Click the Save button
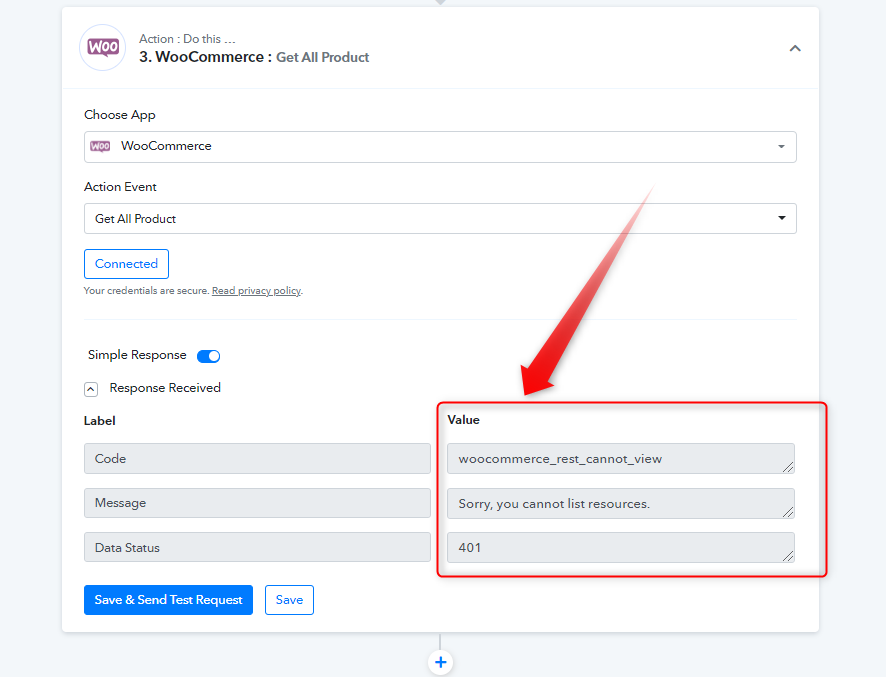The width and height of the screenshot is (886, 677). pos(289,600)
